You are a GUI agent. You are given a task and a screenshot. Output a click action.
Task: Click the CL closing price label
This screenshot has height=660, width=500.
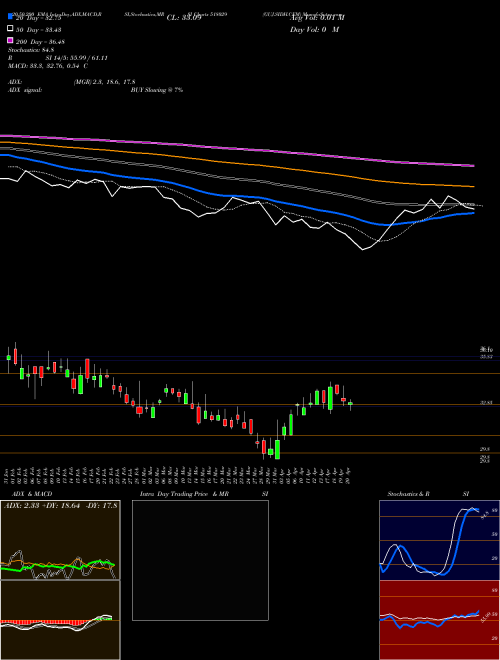pyautogui.click(x=184, y=18)
